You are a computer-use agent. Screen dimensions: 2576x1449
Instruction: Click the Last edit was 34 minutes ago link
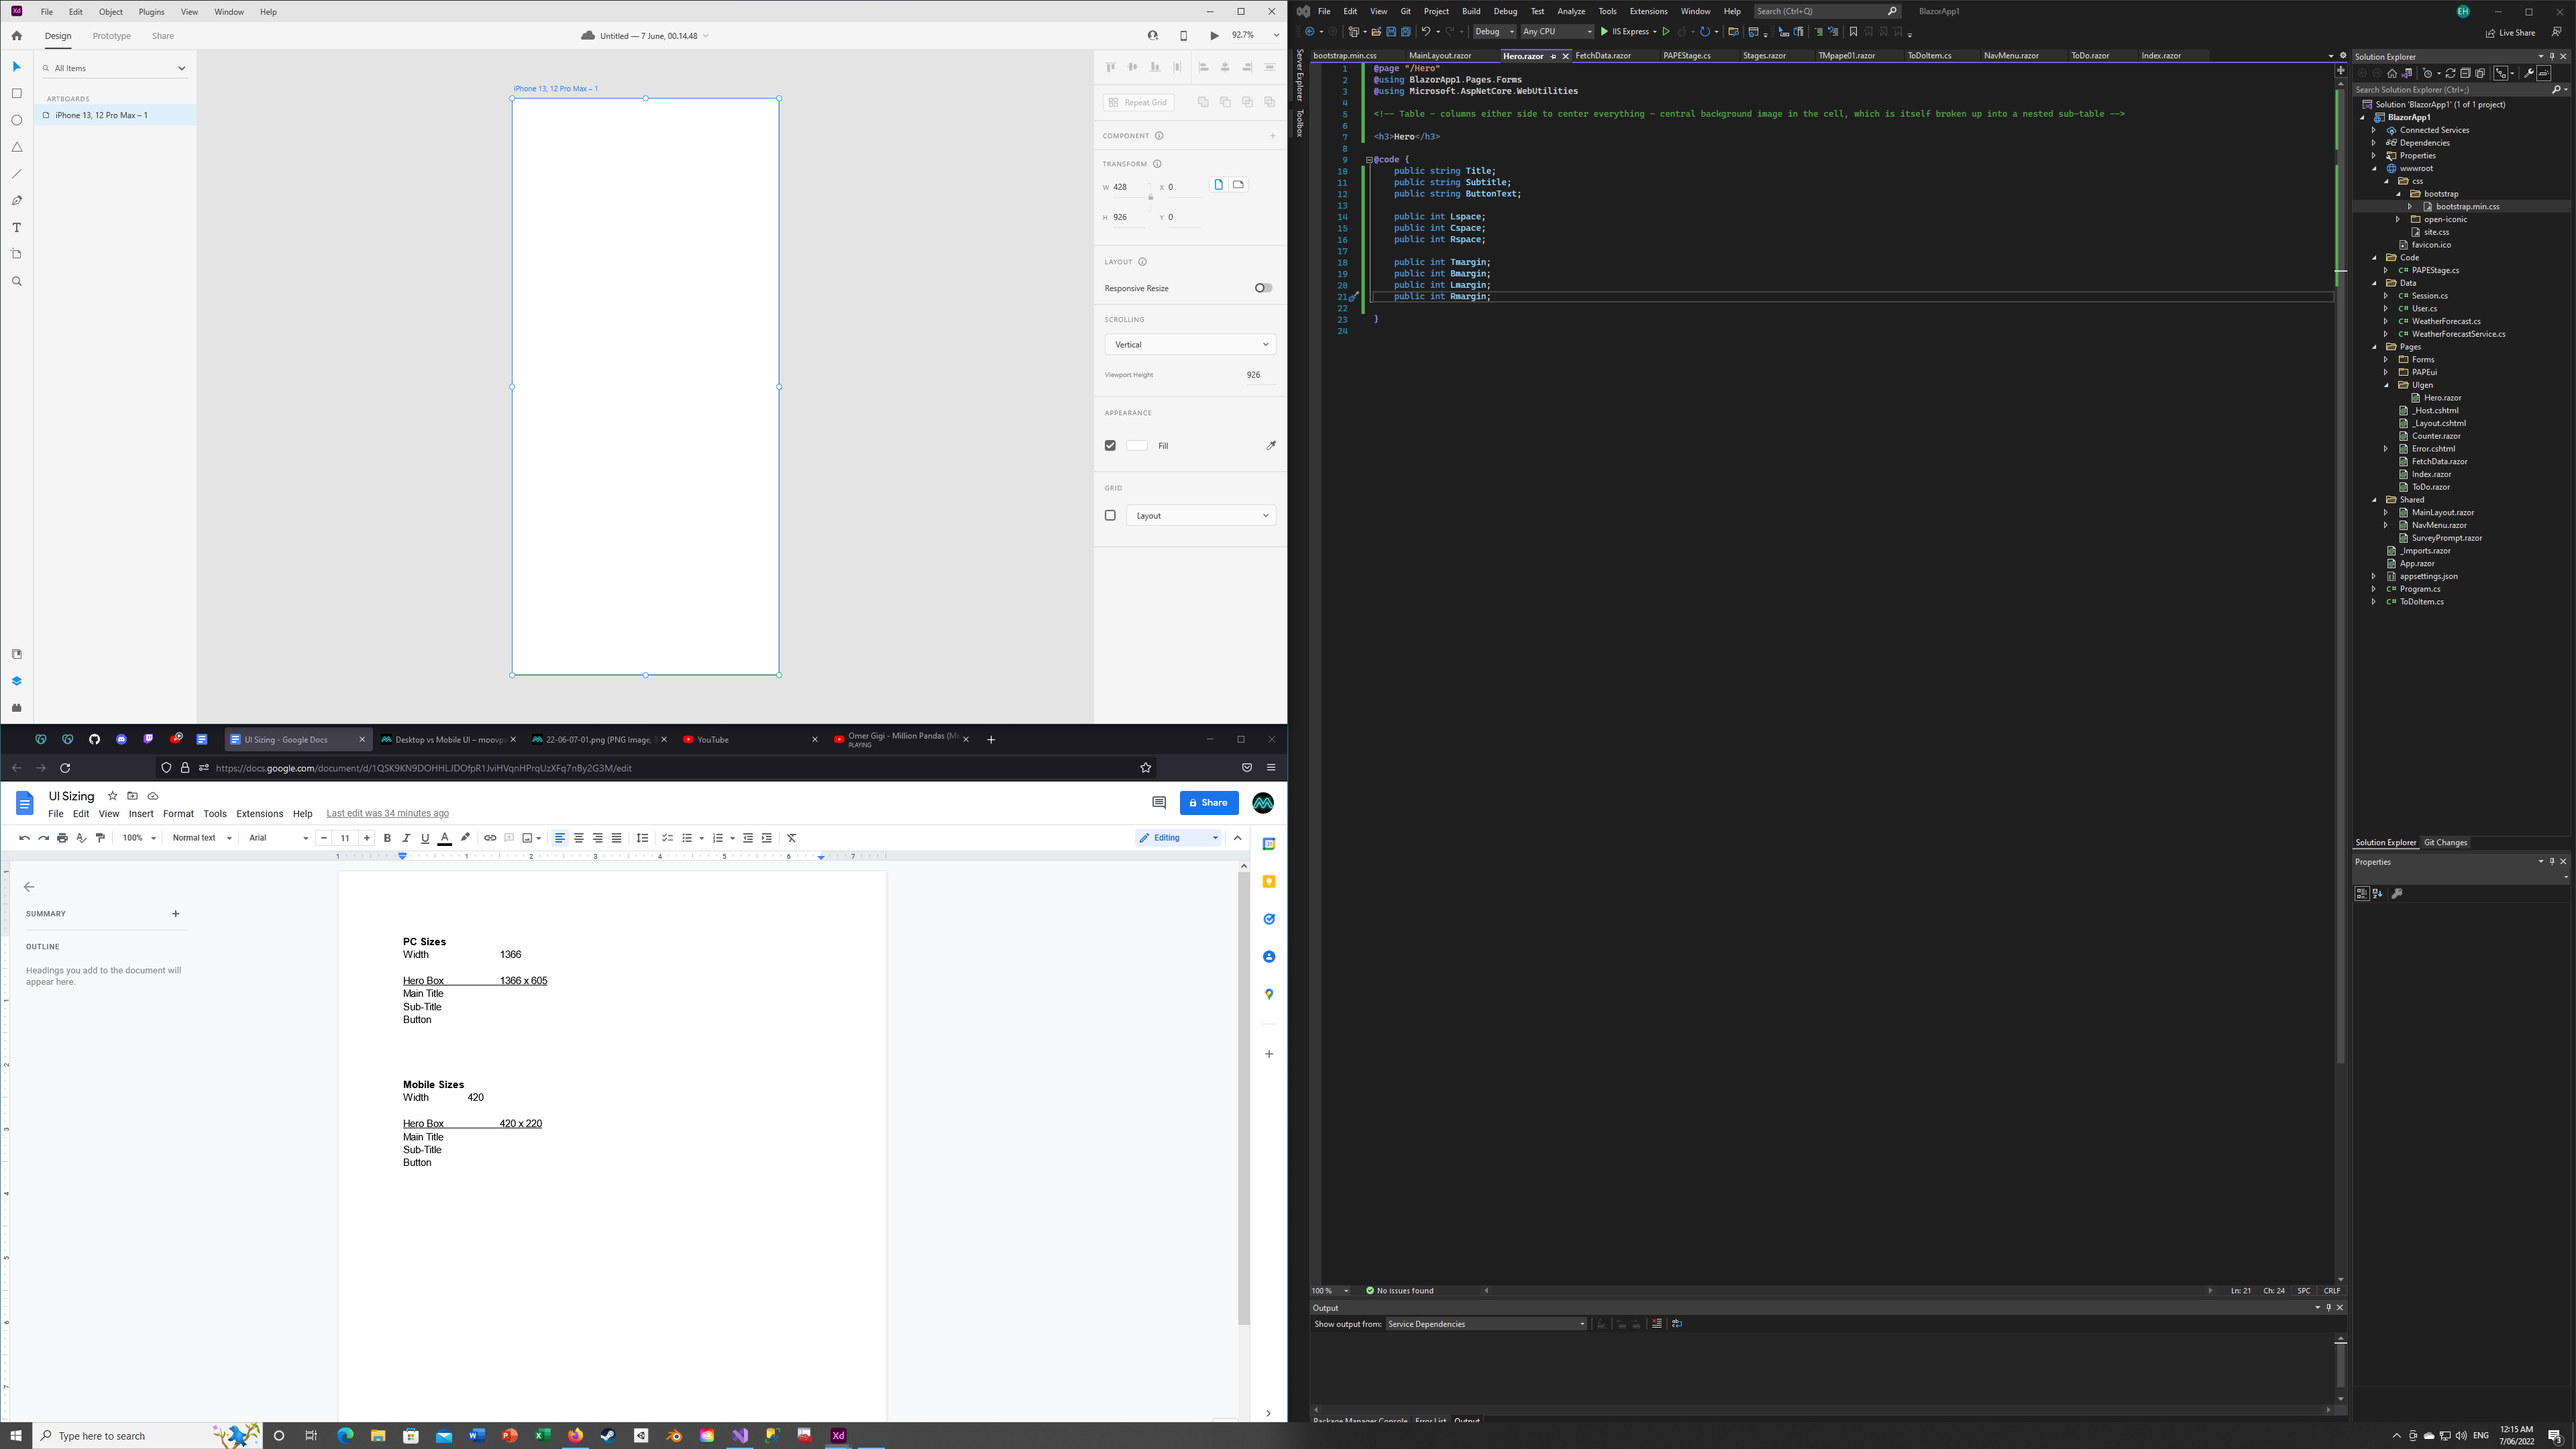pos(387,813)
